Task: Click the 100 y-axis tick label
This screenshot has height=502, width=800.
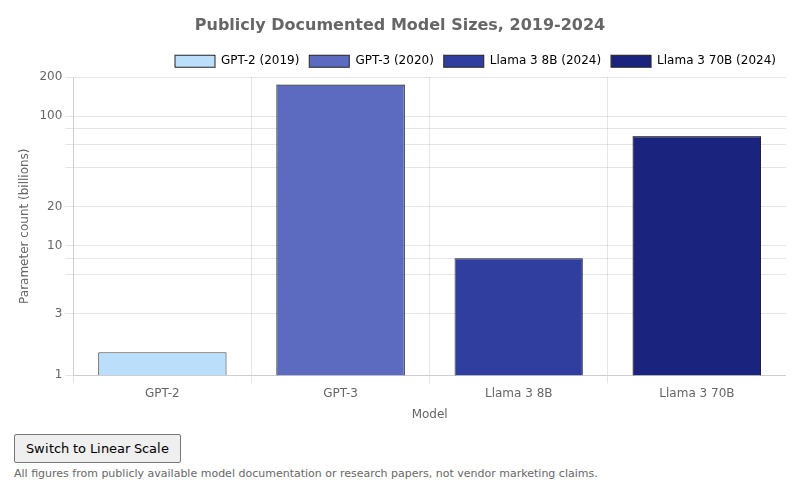Action: click(x=51, y=116)
